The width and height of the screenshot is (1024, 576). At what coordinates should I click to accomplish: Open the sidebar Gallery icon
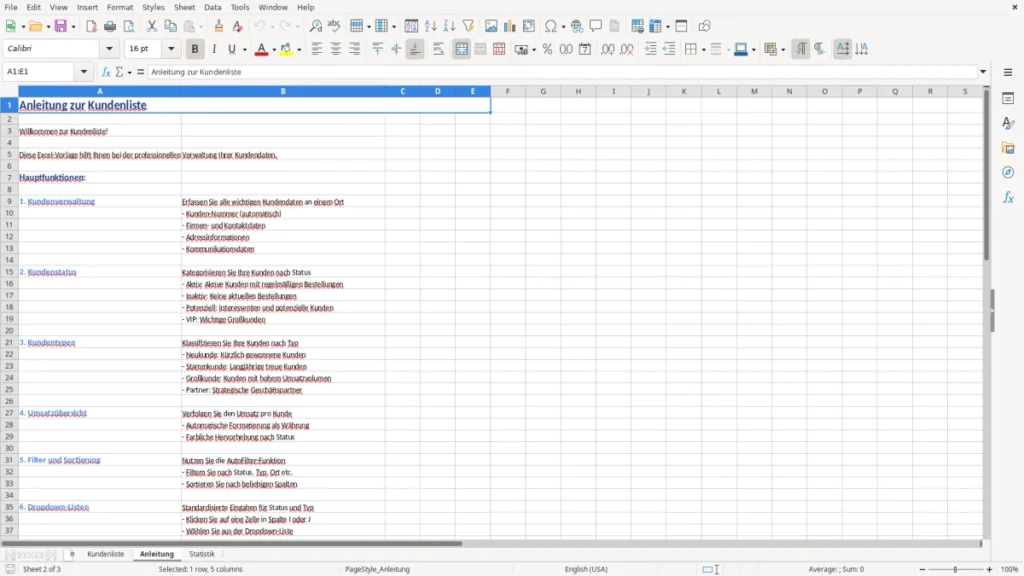pos(1008,148)
